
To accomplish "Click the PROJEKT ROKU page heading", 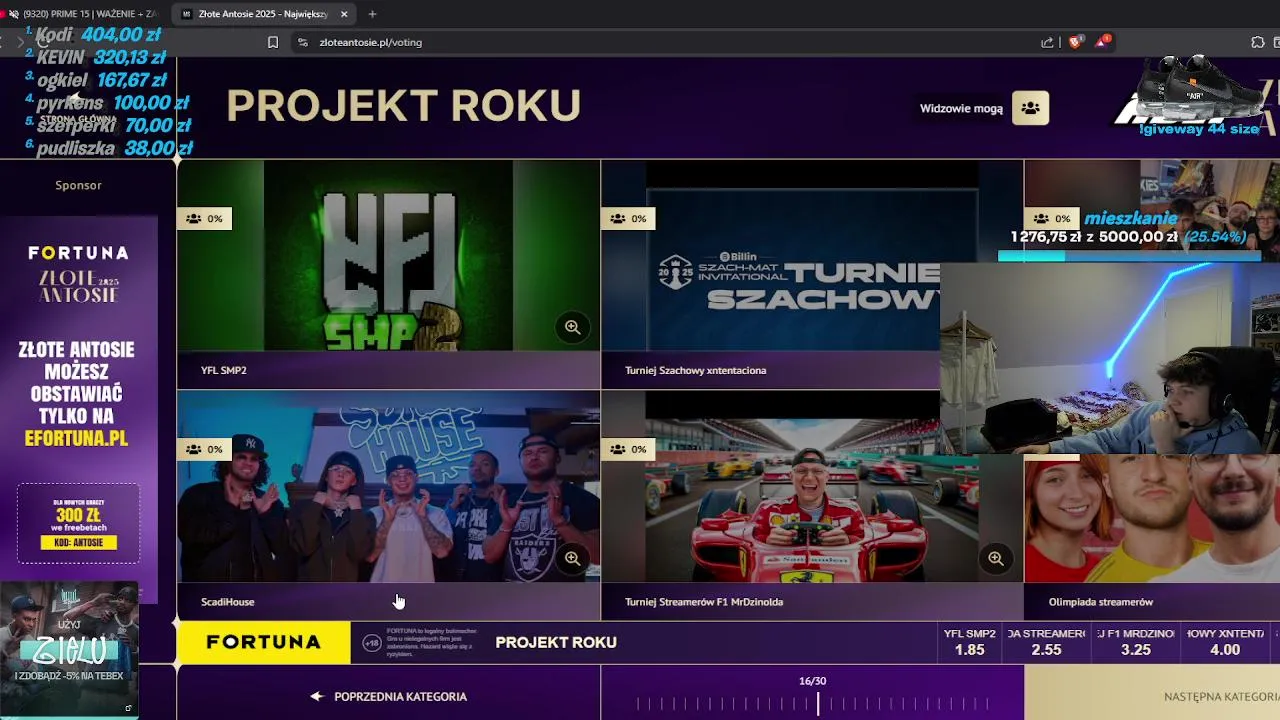I will tap(403, 106).
